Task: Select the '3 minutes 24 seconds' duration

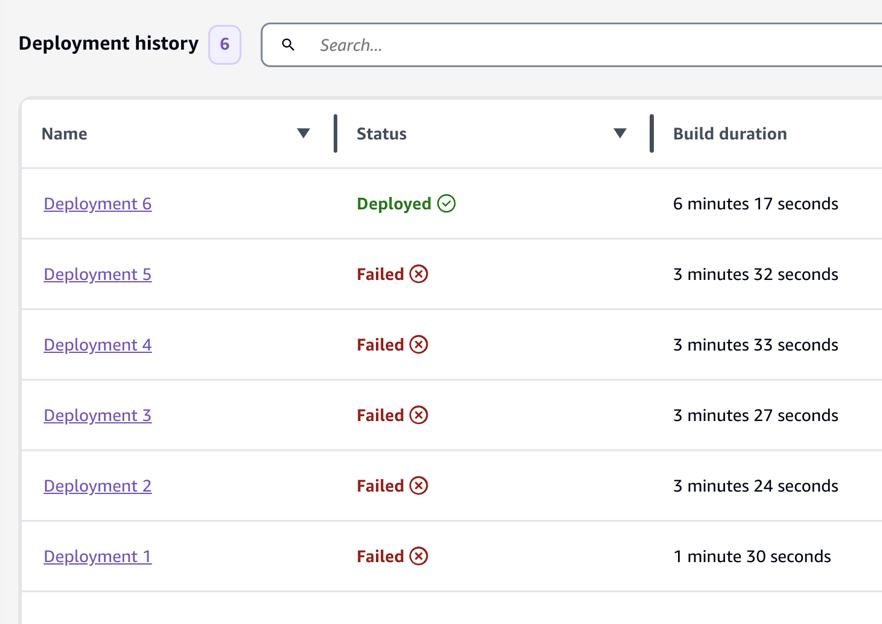Action: pyautogui.click(x=755, y=486)
